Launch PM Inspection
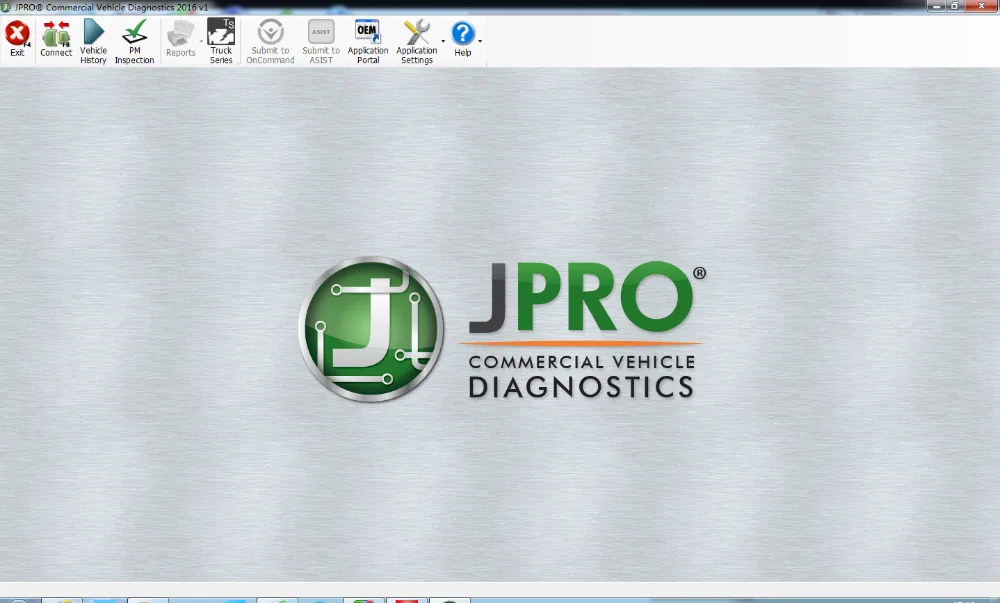Viewport: 1000px width, 603px height. coord(135,41)
